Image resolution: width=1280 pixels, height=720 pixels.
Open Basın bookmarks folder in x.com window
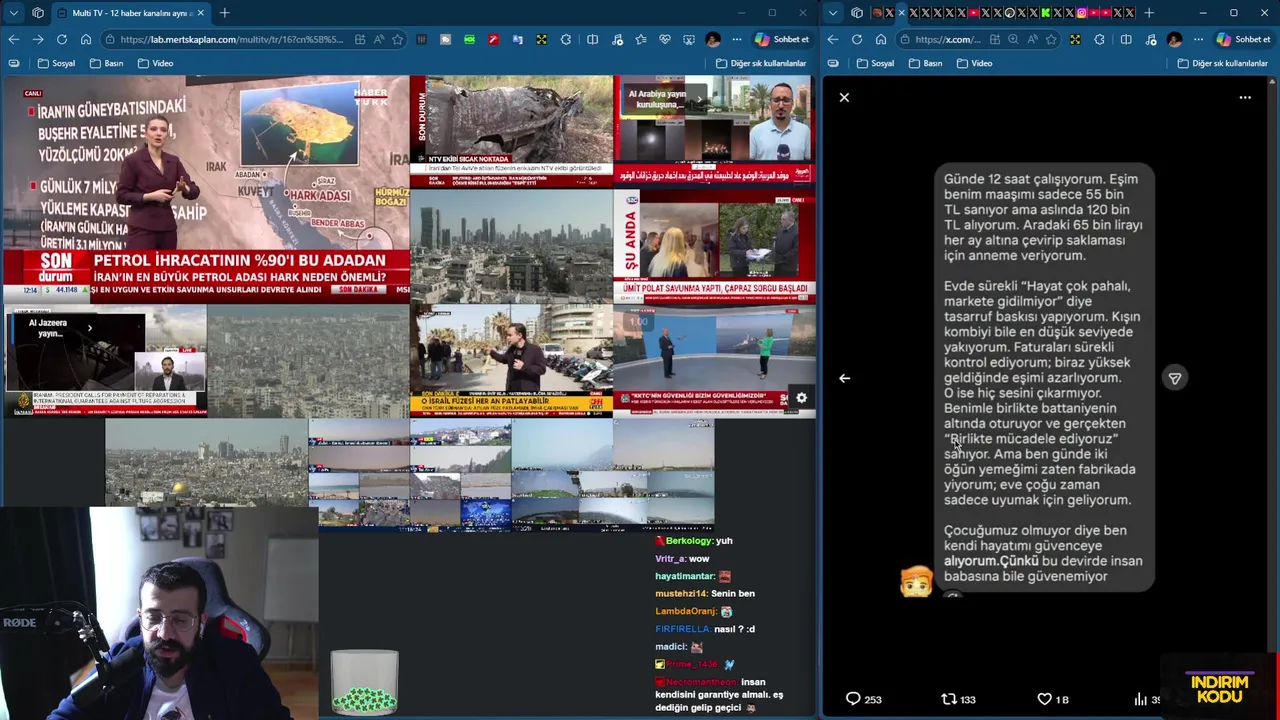(925, 63)
